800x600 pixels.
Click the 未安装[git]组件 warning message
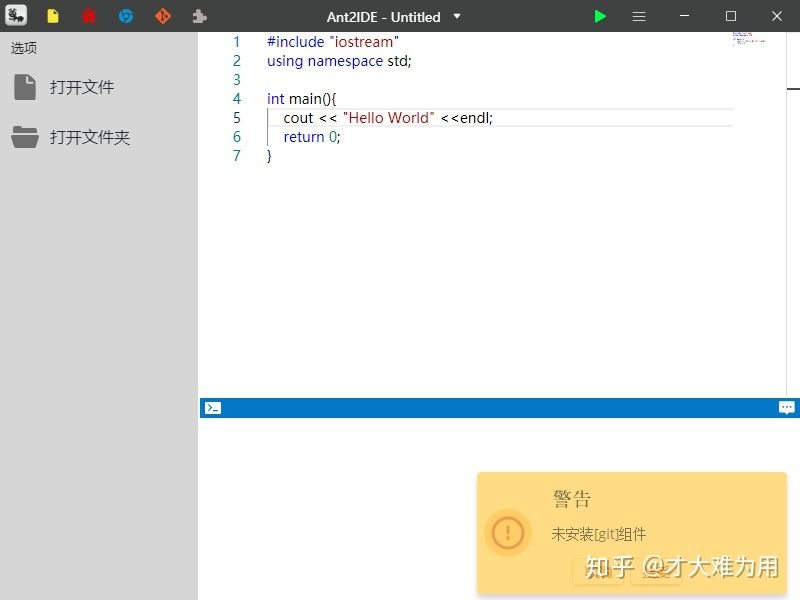[x=598, y=534]
